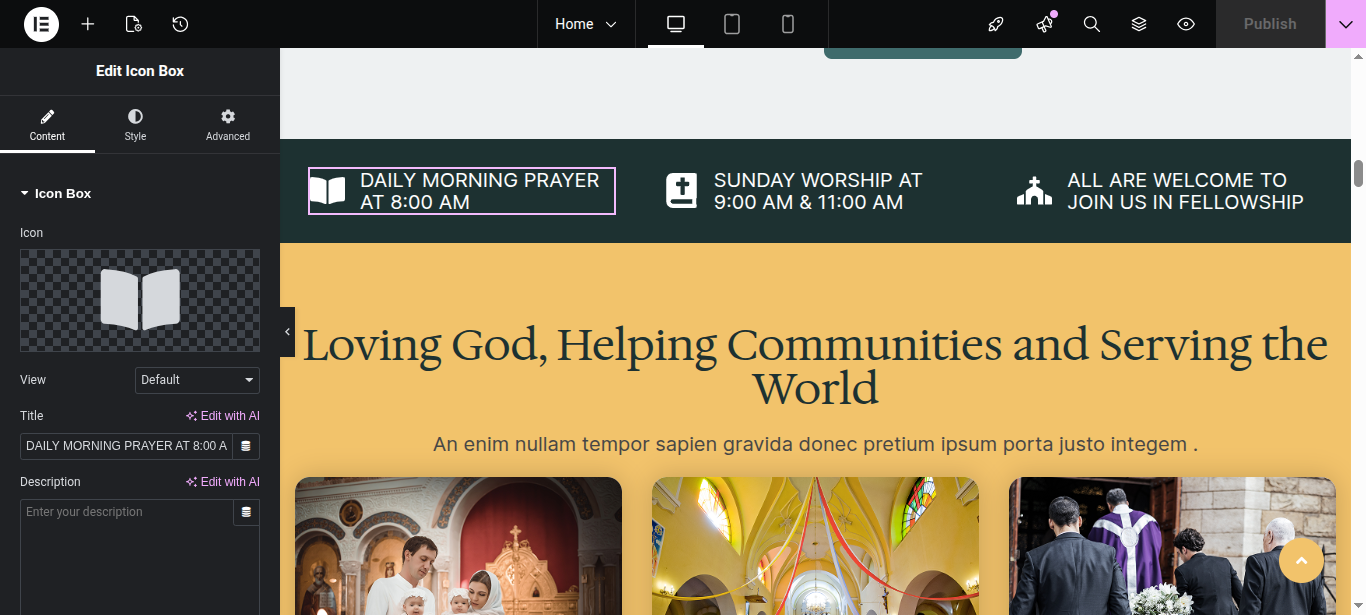Toggle preview mode with the eye icon
The width and height of the screenshot is (1366, 615).
pyautogui.click(x=1186, y=24)
